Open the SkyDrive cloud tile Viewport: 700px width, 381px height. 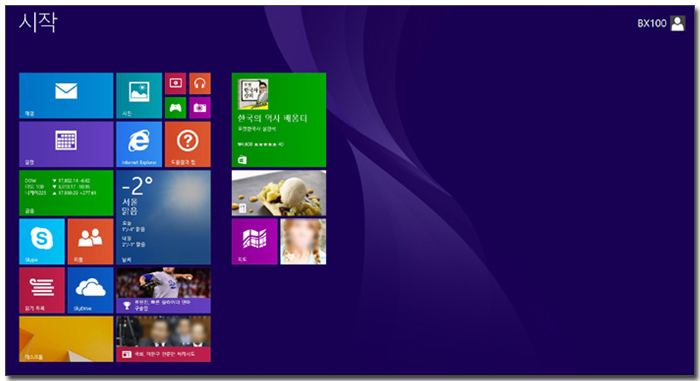pos(90,290)
